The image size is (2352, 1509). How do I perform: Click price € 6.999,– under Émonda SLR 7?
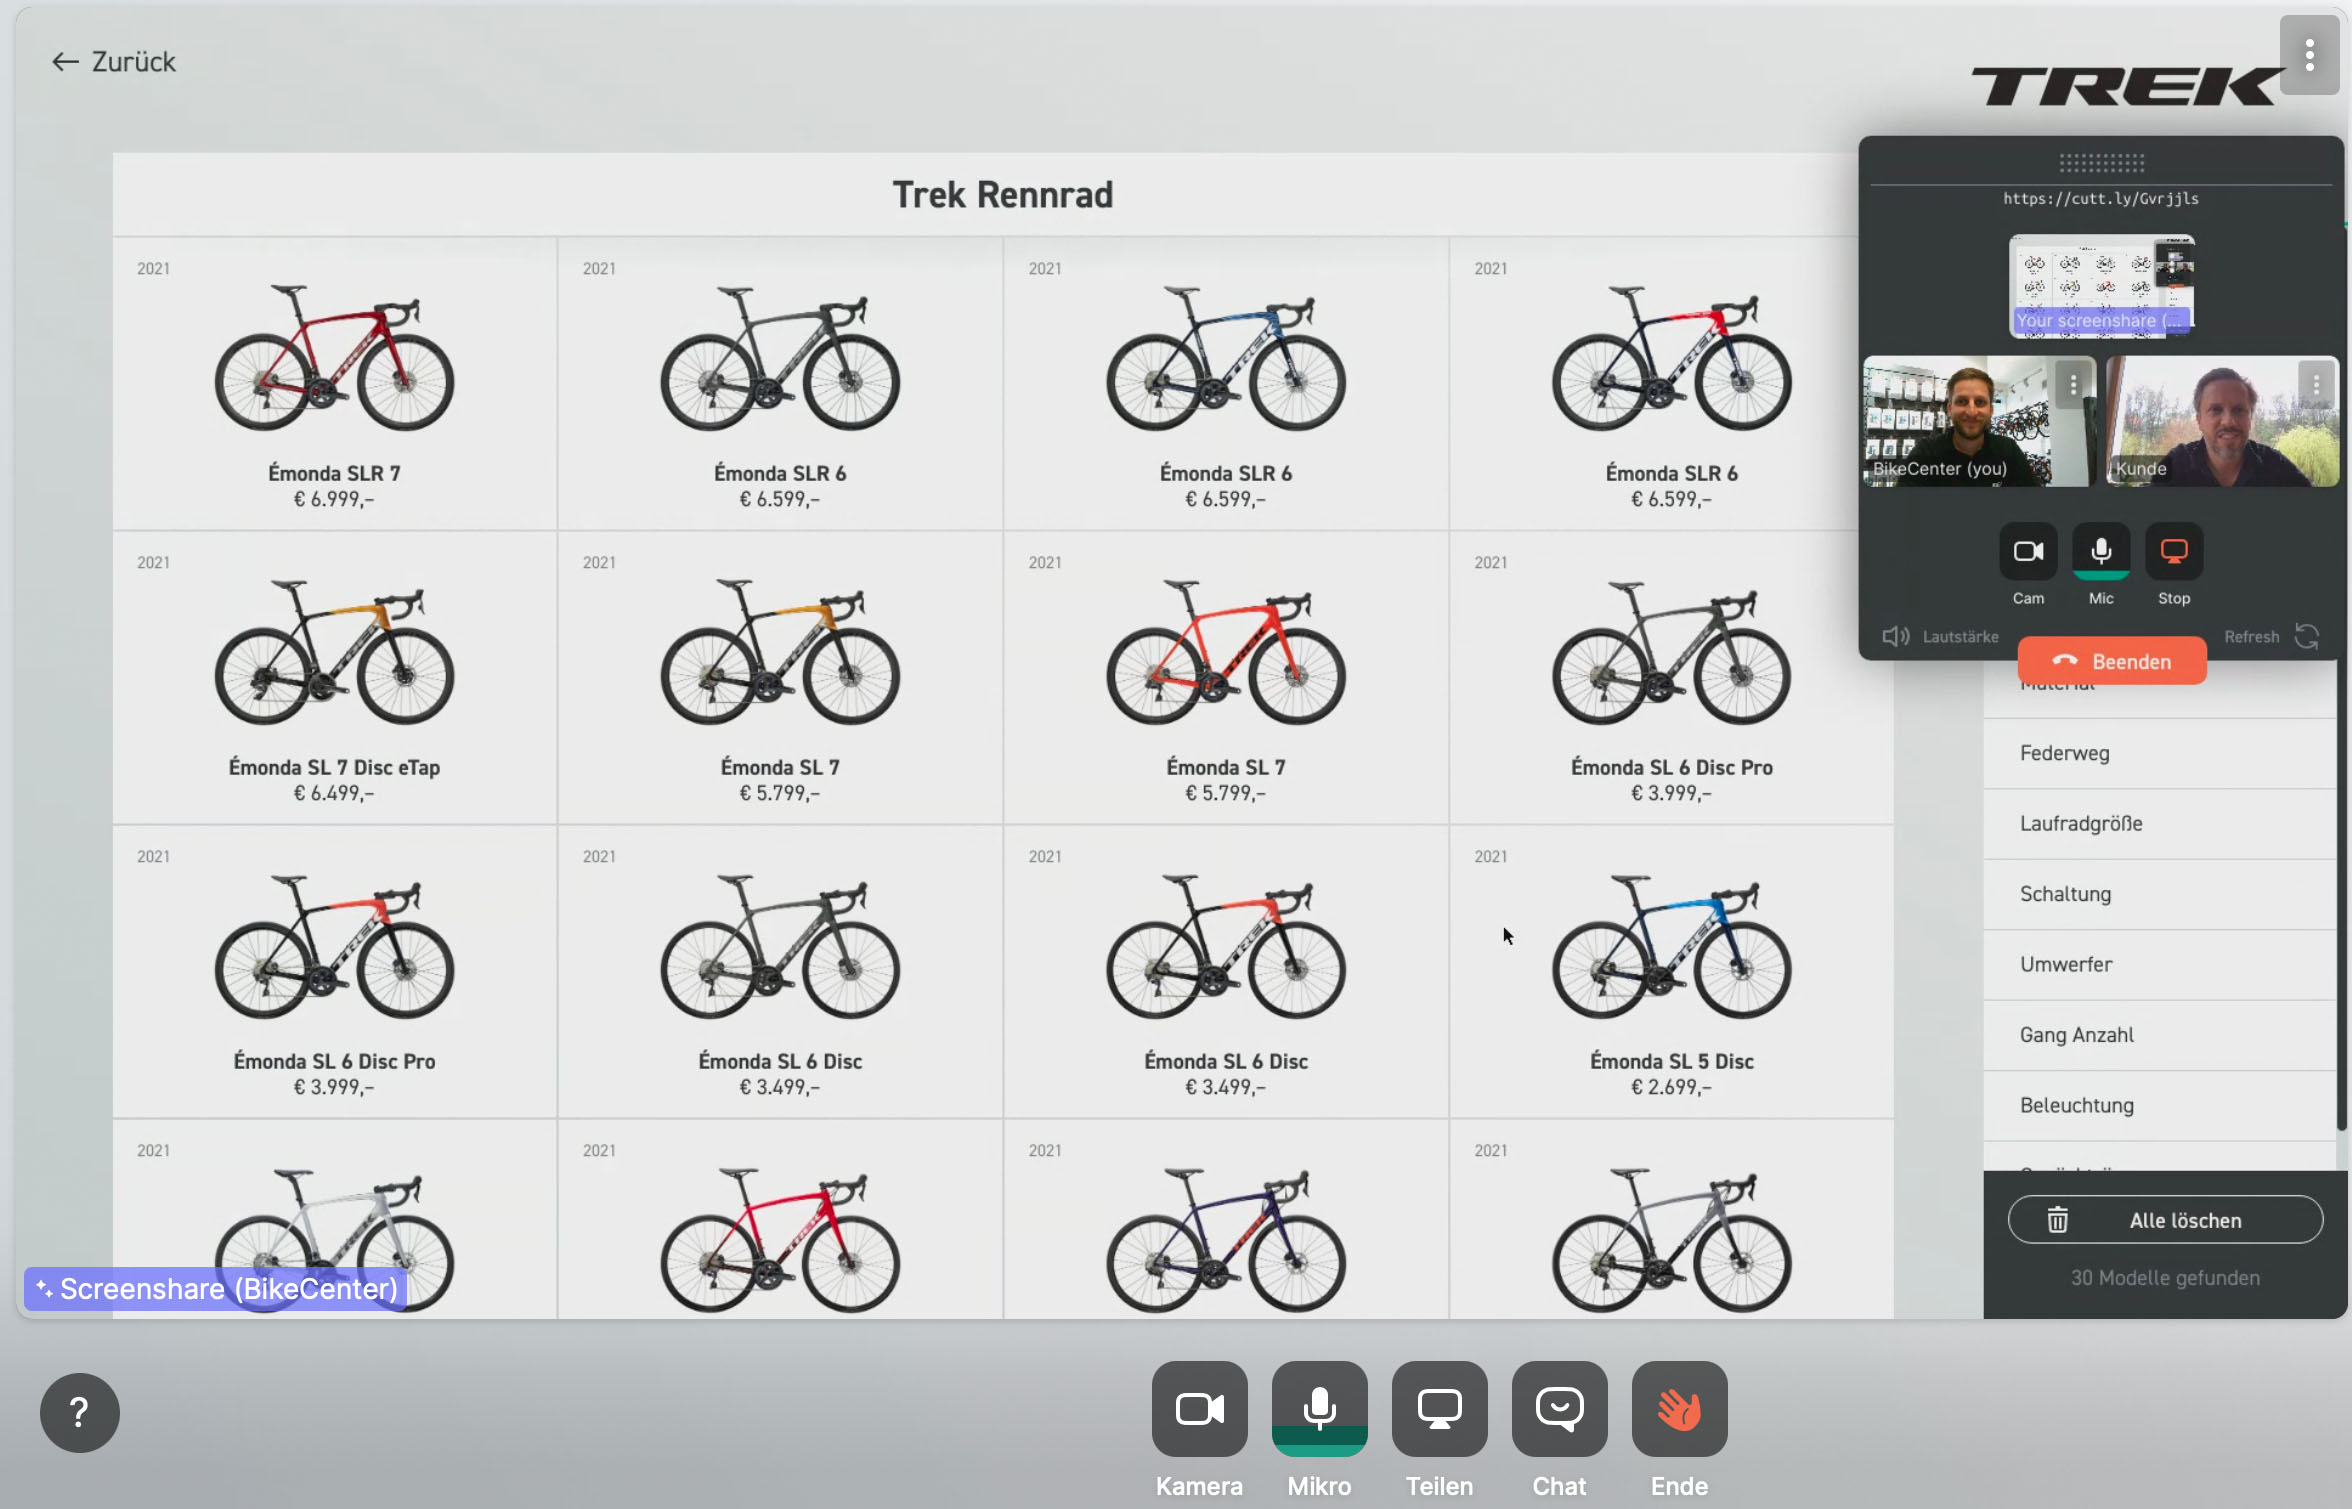pos(334,499)
